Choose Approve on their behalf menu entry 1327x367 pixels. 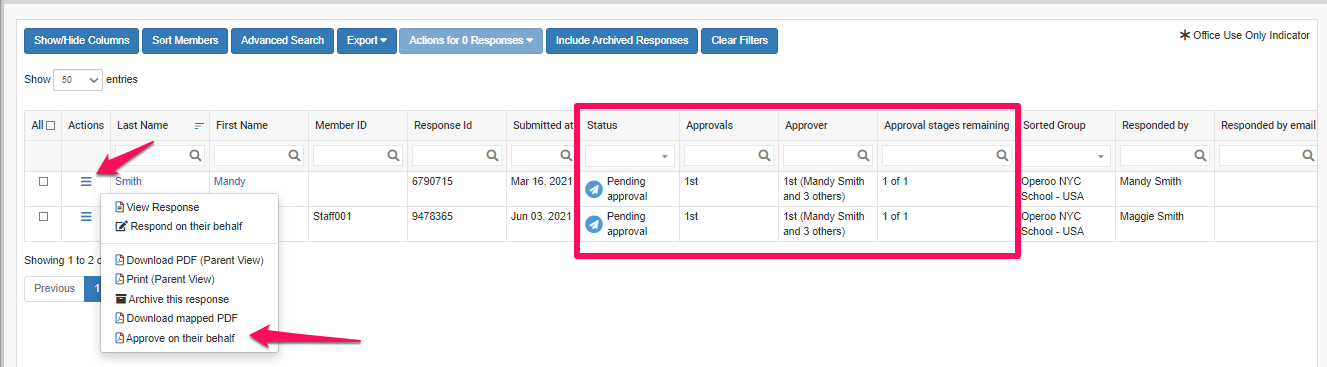coord(175,338)
